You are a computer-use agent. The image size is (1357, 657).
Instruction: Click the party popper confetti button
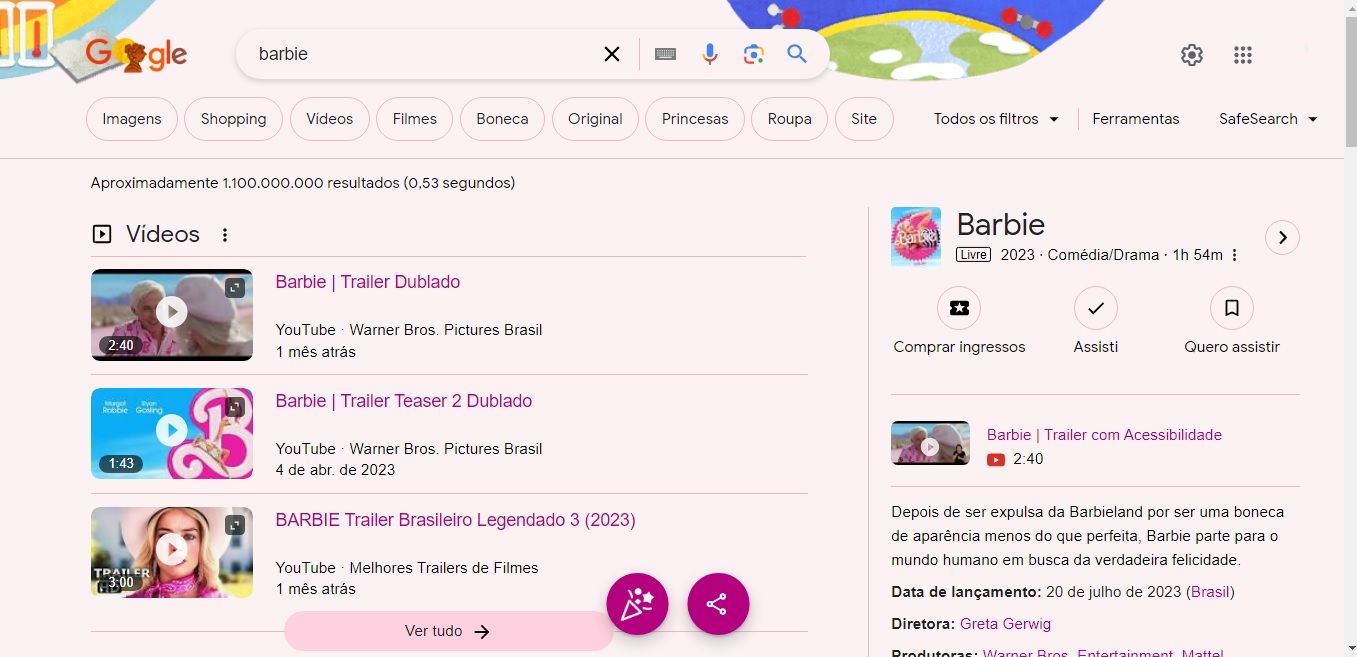(637, 604)
